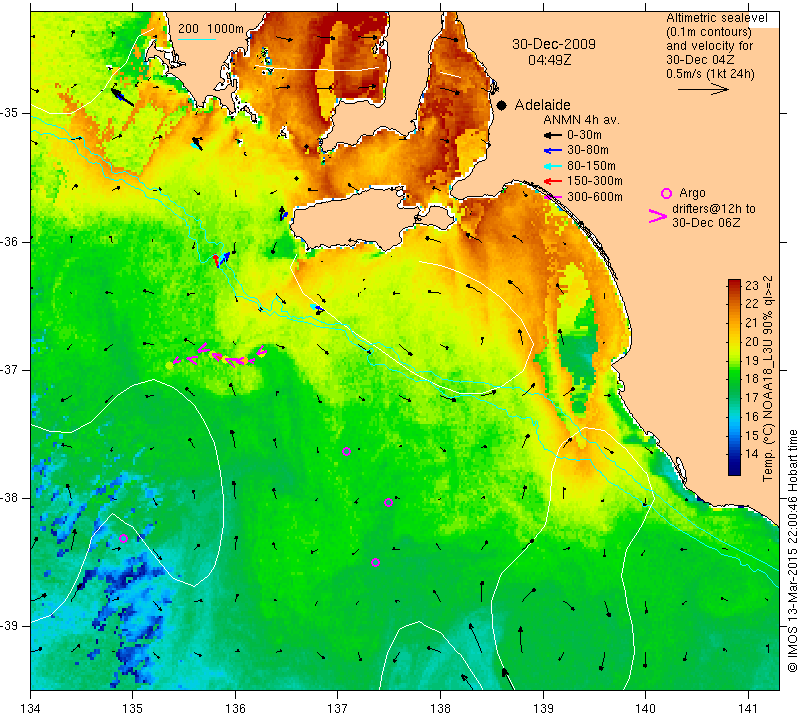Click the 'Argo' legend label
The image size is (800, 720).
click(692, 193)
